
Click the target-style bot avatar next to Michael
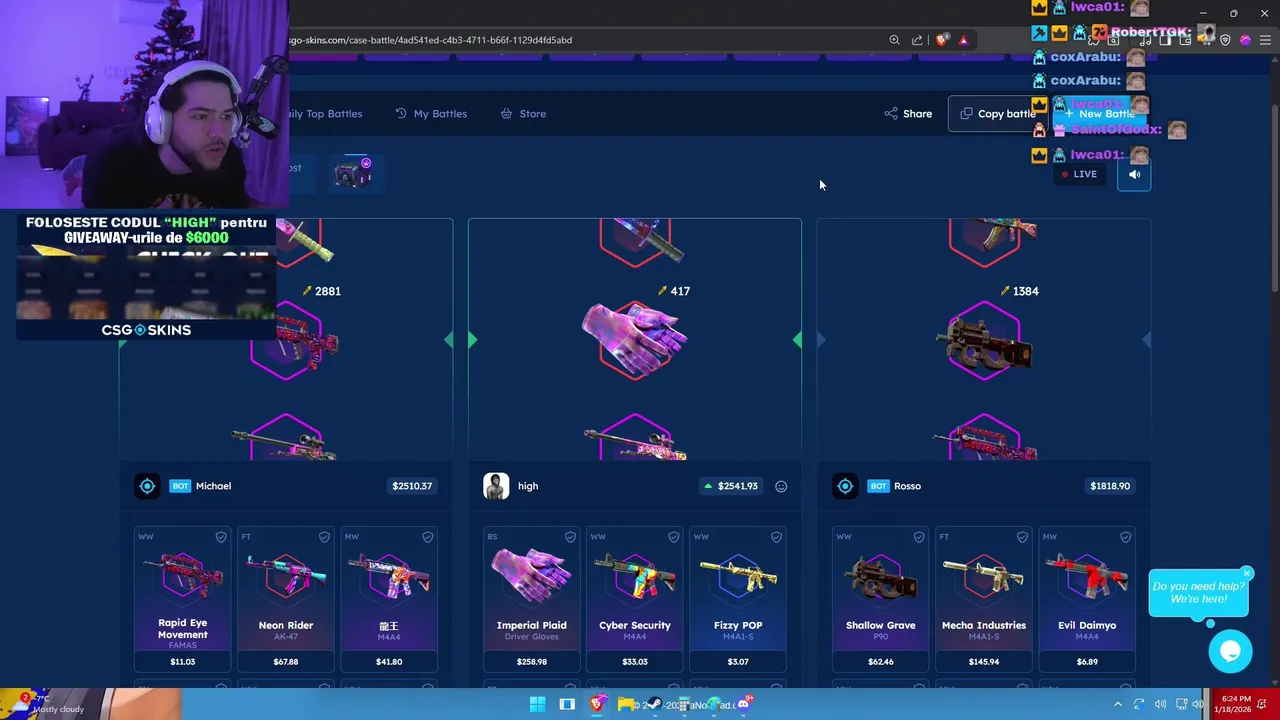[x=147, y=486]
